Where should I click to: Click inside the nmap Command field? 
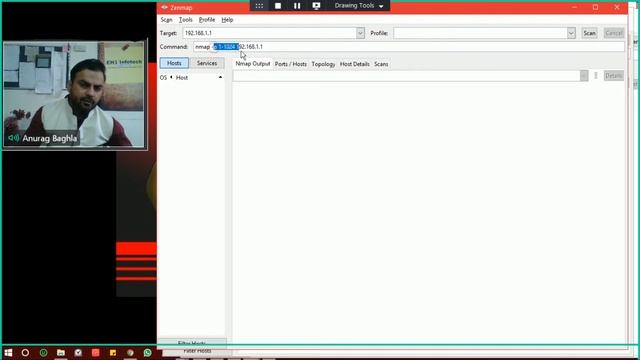coord(409,47)
